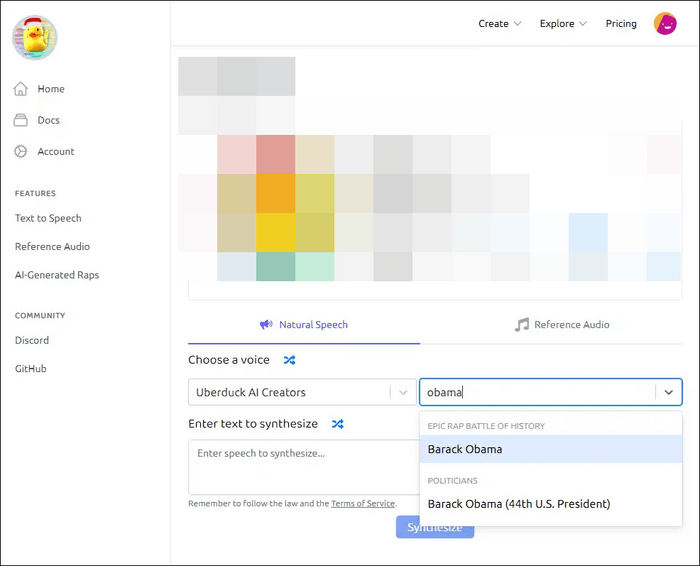Click the Account icon in sidebar
Screen dimensions: 700x566
point(21,152)
